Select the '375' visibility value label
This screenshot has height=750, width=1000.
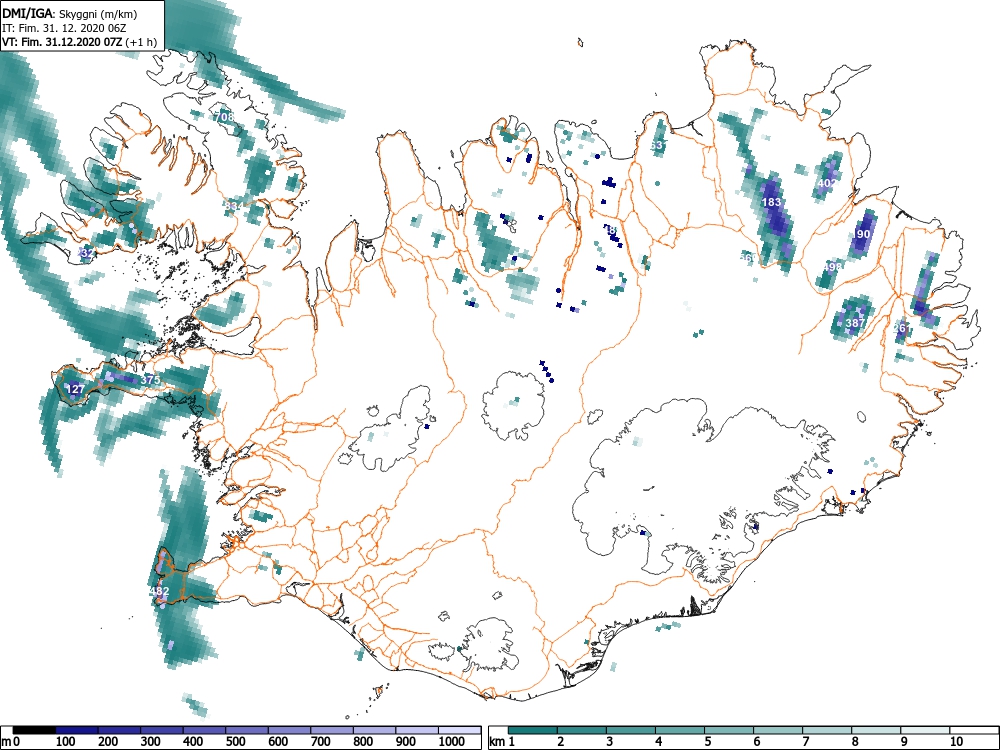point(151,380)
